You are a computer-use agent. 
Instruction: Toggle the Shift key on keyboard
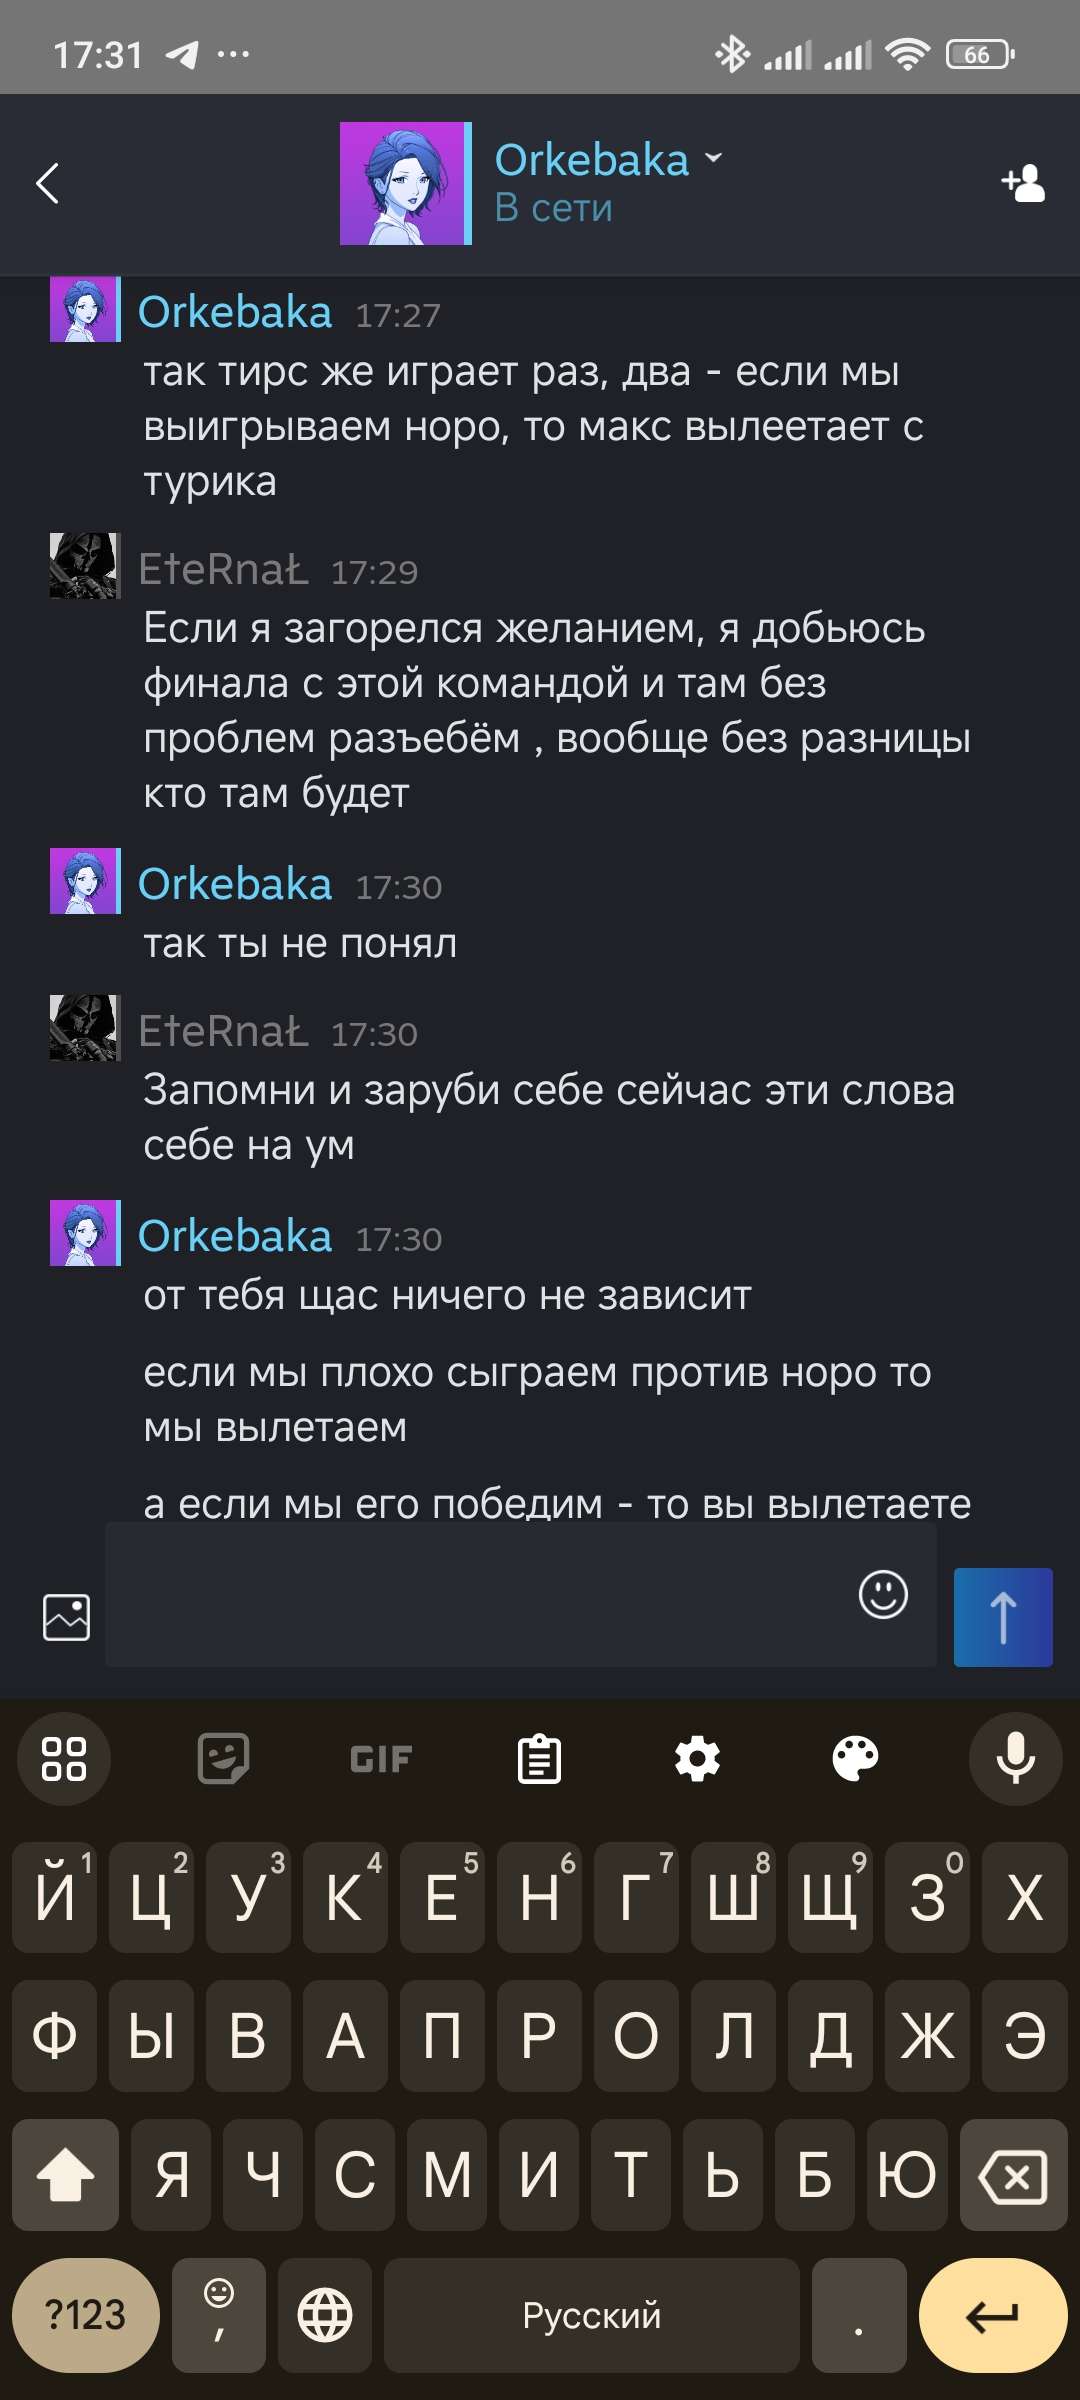[x=65, y=2175]
